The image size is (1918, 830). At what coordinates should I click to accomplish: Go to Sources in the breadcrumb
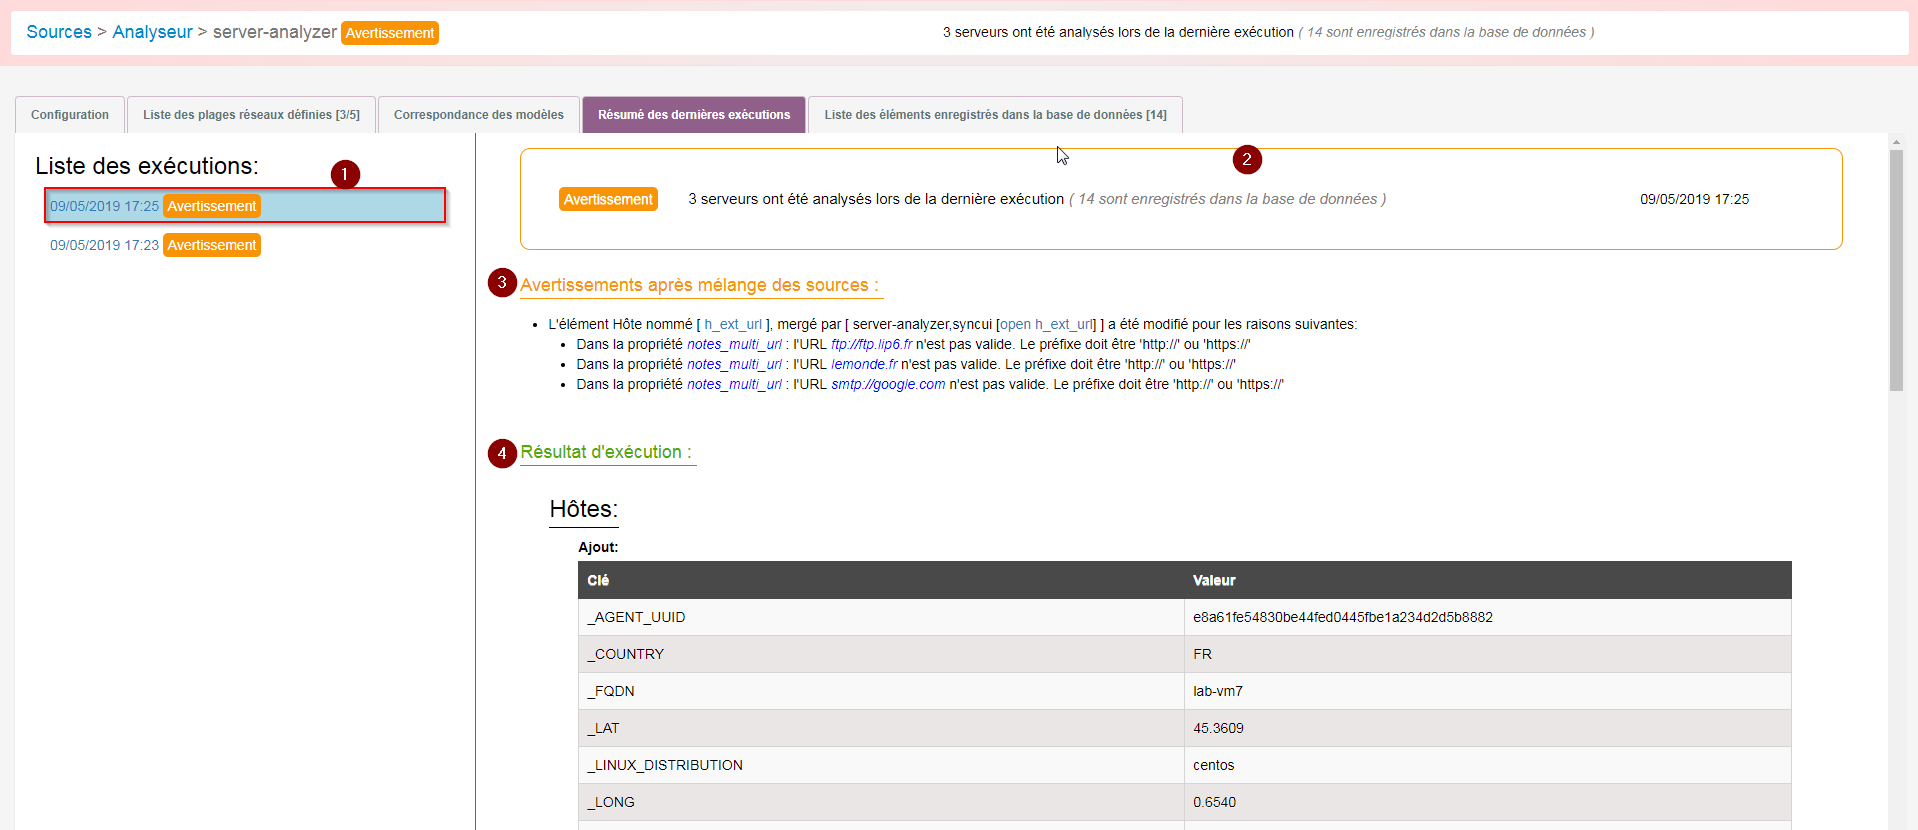click(59, 32)
